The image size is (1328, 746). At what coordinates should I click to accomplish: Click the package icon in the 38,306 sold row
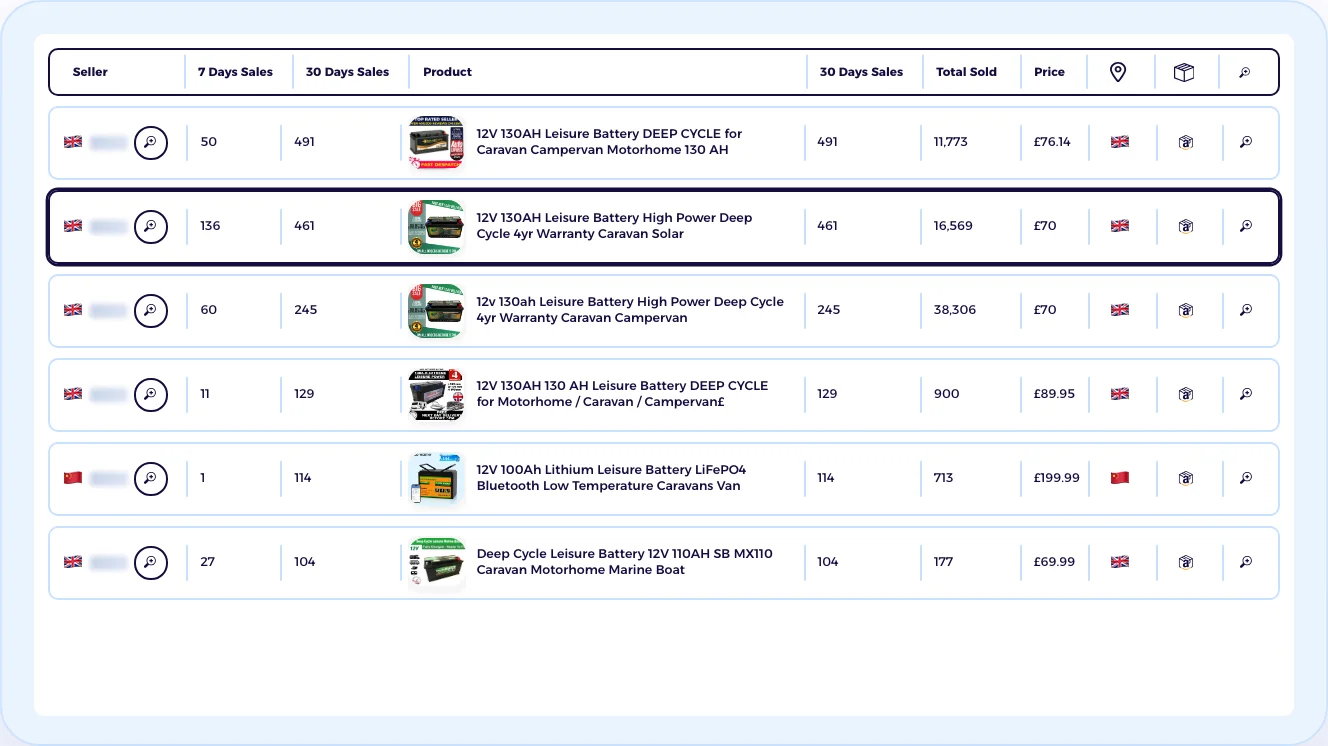pyautogui.click(x=1186, y=310)
